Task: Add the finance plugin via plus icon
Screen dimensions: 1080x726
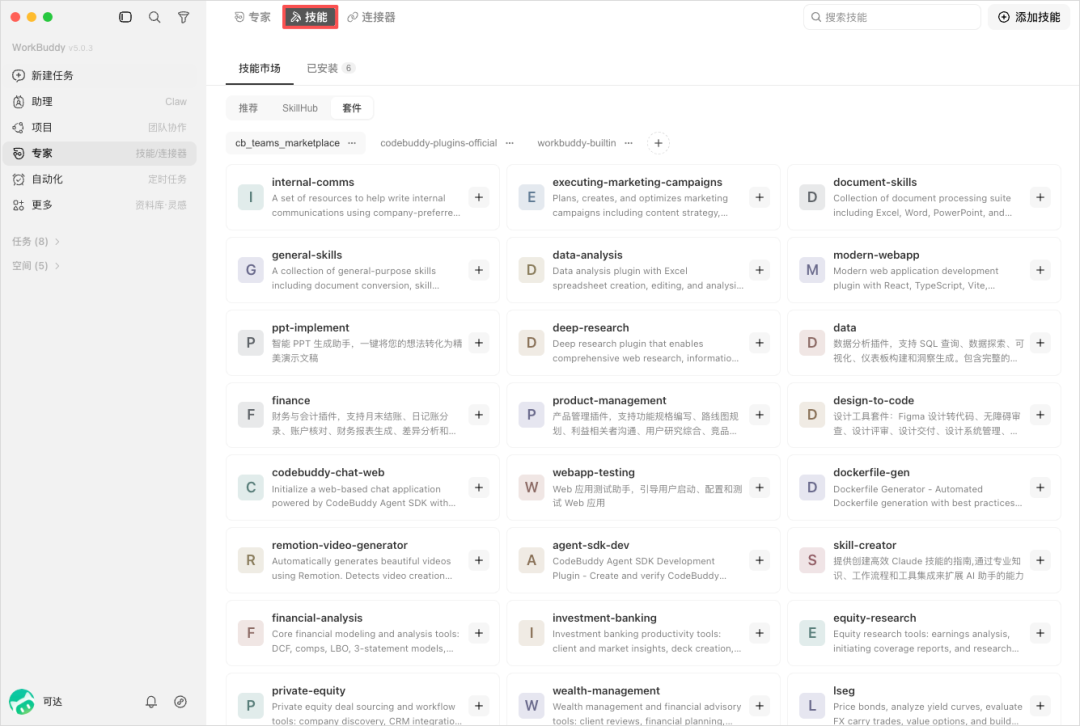Action: pyautogui.click(x=479, y=415)
